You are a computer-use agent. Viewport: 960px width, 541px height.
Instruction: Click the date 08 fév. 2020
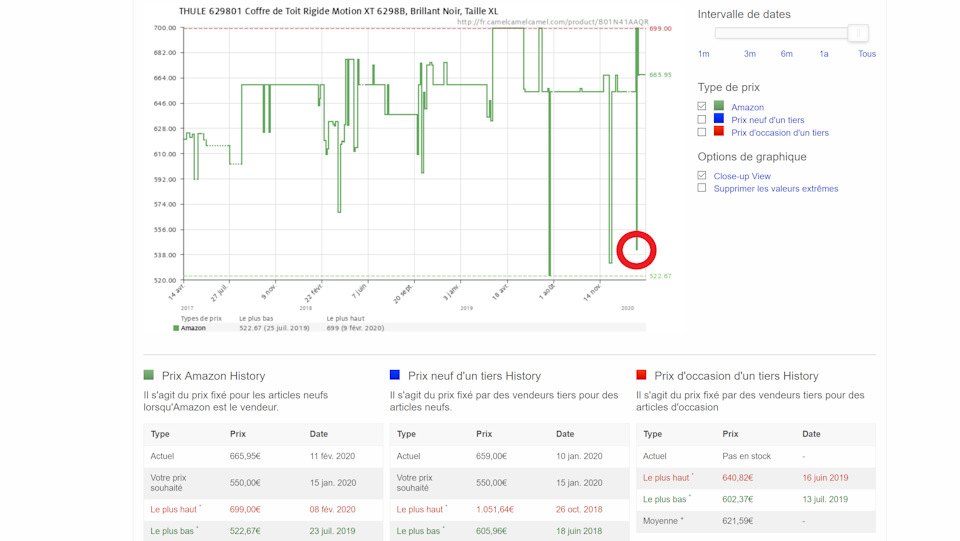[x=332, y=509]
